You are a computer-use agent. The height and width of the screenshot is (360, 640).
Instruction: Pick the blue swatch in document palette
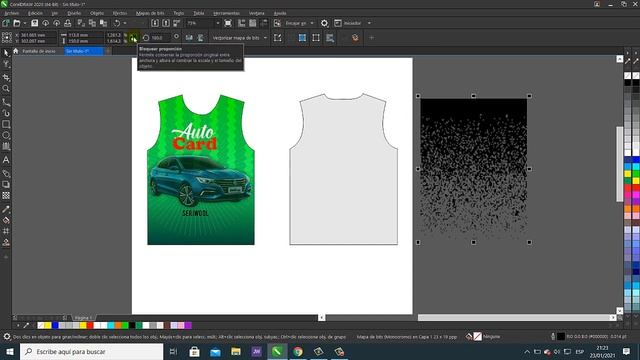pos(55,325)
